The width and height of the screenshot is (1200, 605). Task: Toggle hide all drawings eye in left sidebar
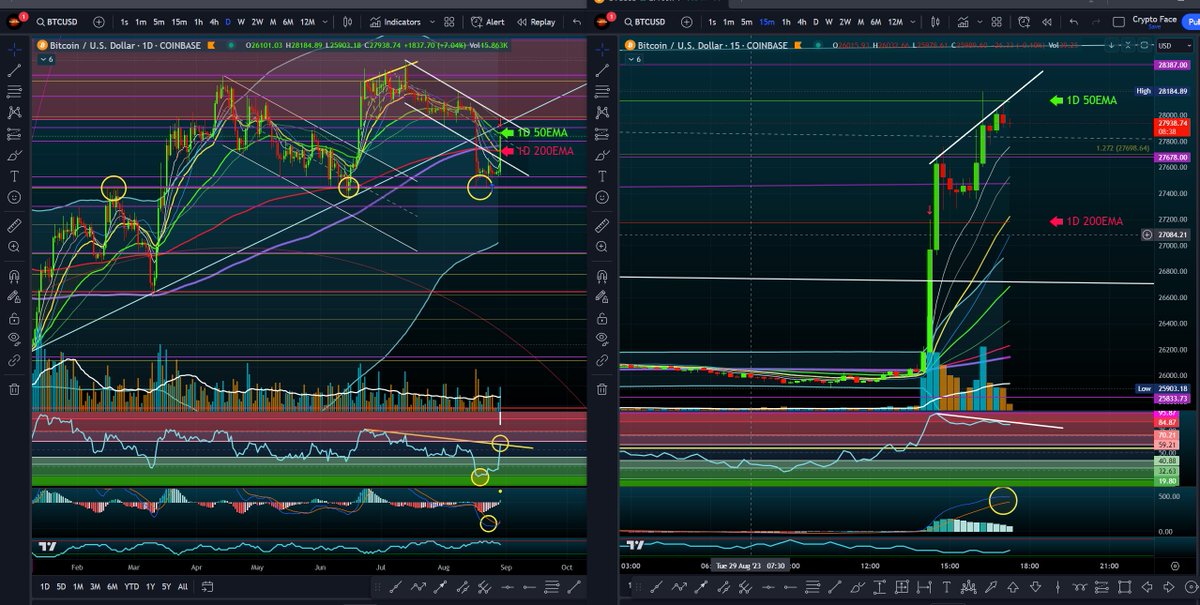tap(15, 340)
